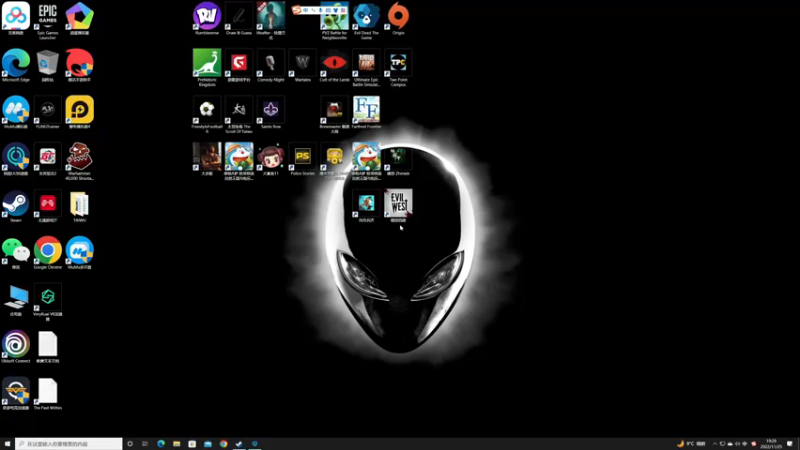This screenshot has width=800, height=450.
Task: Launch Steam from the desktop
Action: [x=16, y=204]
